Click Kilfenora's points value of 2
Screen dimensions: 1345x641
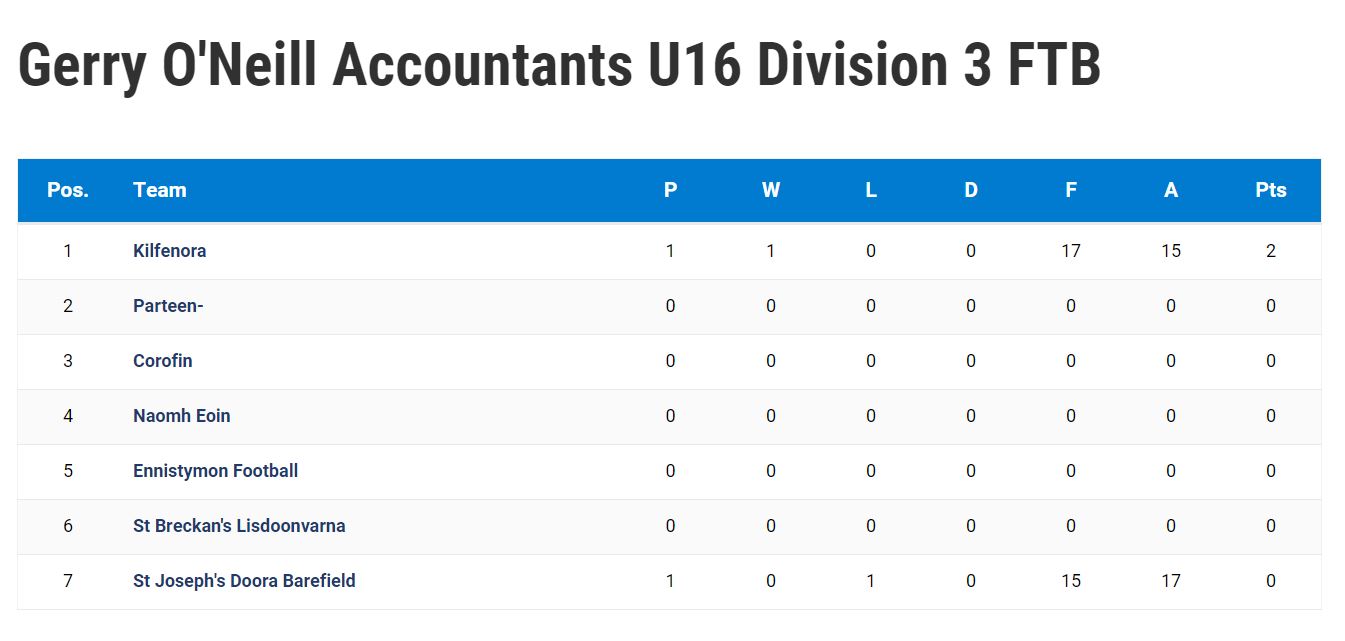coord(1271,251)
